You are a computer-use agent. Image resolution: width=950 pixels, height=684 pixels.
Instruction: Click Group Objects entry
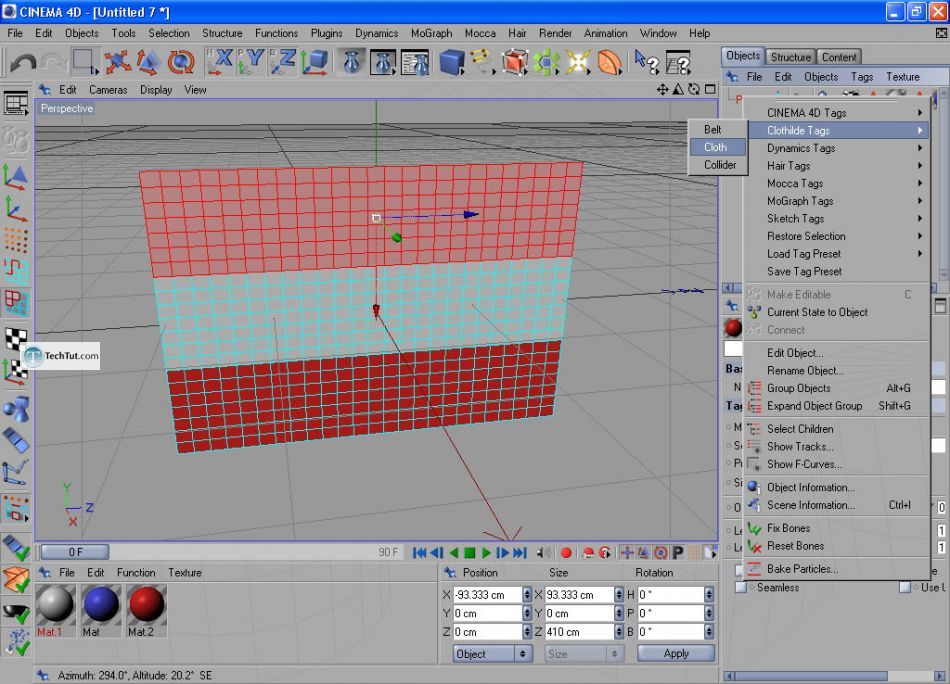[x=837, y=388]
